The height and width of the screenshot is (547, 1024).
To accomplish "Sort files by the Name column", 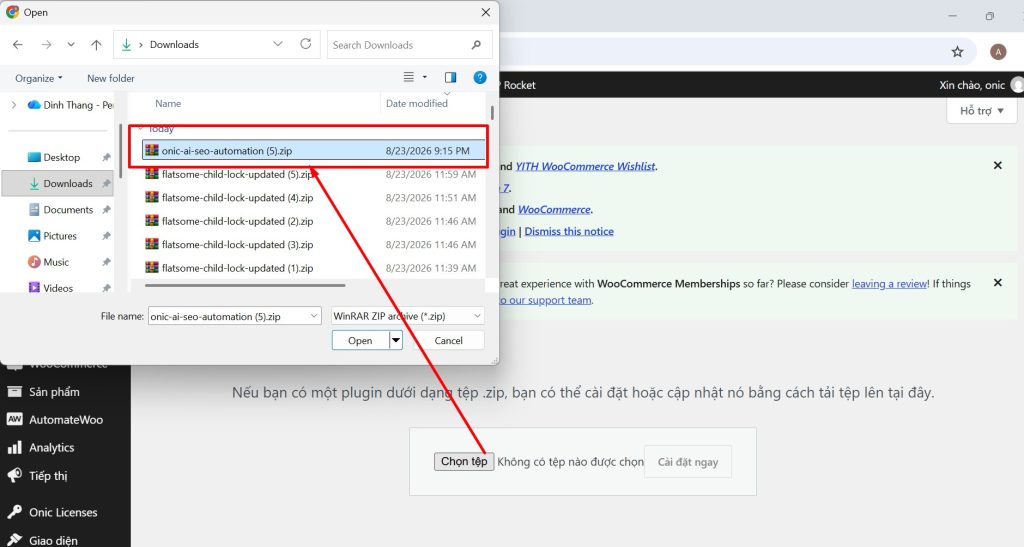I will coord(168,103).
